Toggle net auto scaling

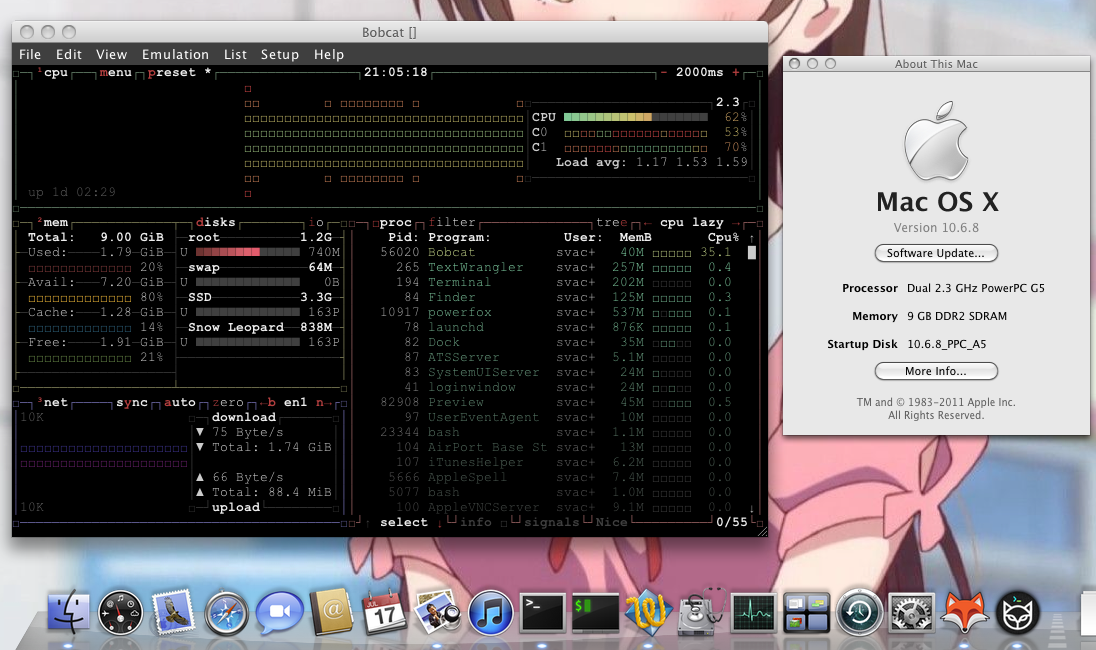pos(180,403)
